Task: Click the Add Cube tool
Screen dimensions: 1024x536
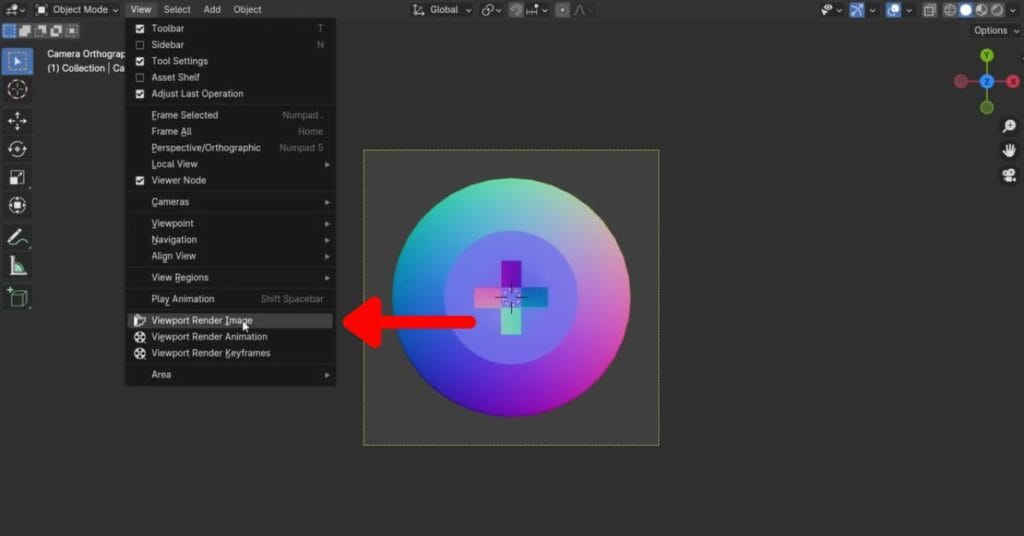Action: coord(17,297)
